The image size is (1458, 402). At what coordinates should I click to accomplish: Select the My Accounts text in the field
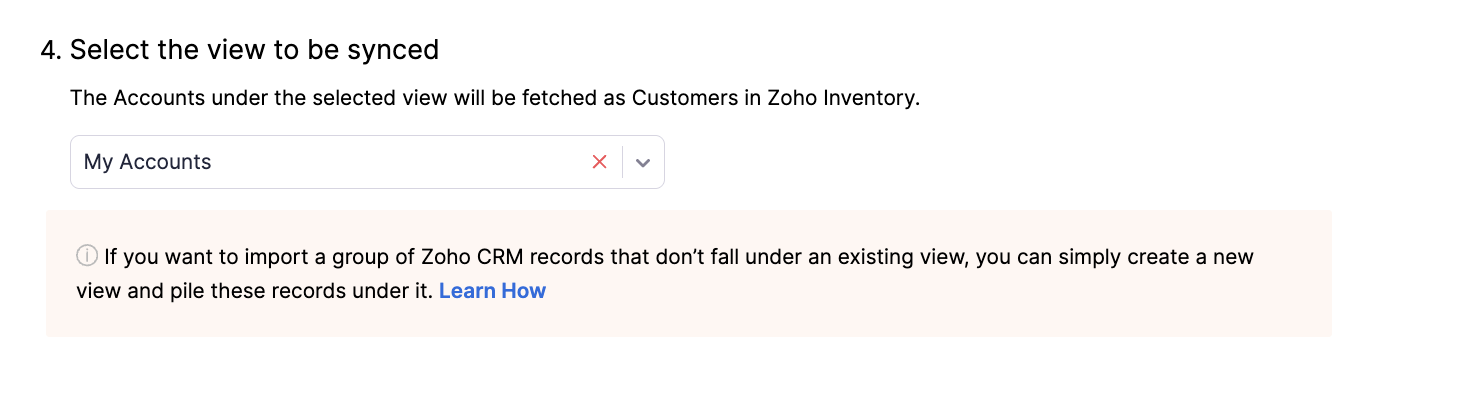[148, 162]
